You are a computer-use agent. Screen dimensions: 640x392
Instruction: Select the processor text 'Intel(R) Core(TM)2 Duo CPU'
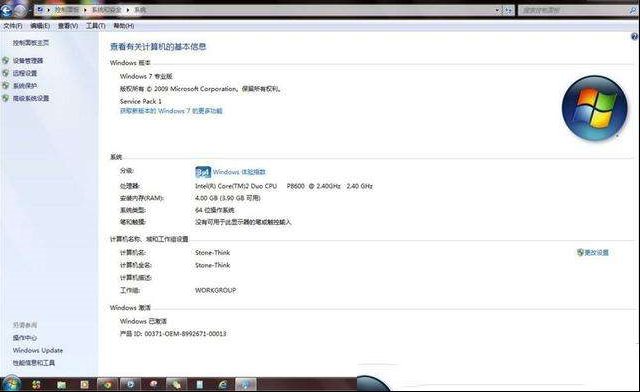tap(236, 186)
